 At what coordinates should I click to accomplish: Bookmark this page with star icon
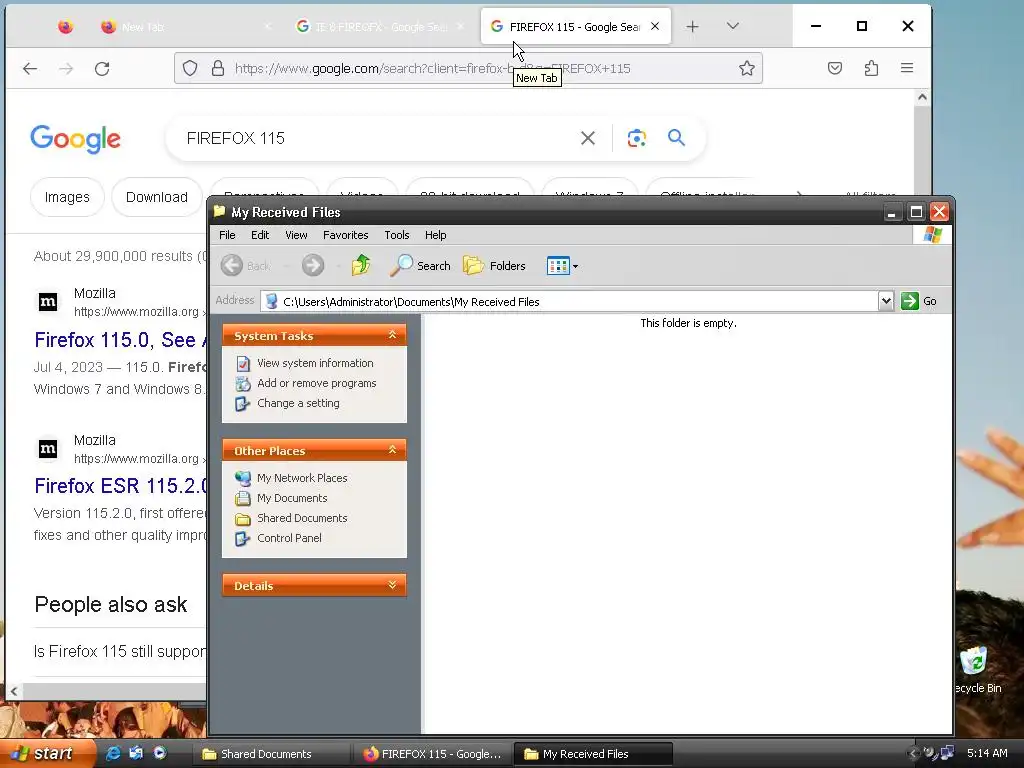click(746, 69)
